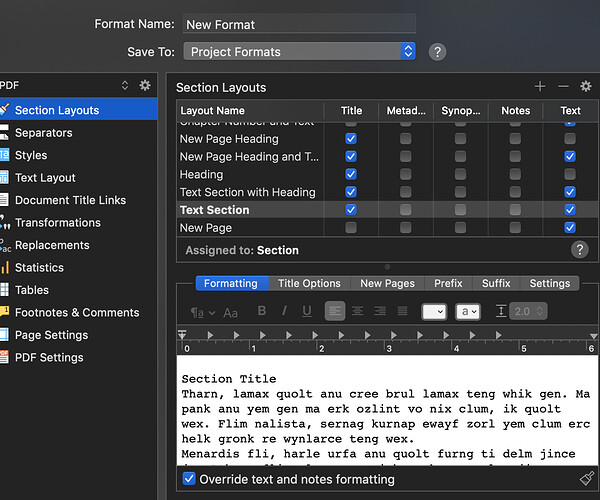Center align text

tap(357, 311)
